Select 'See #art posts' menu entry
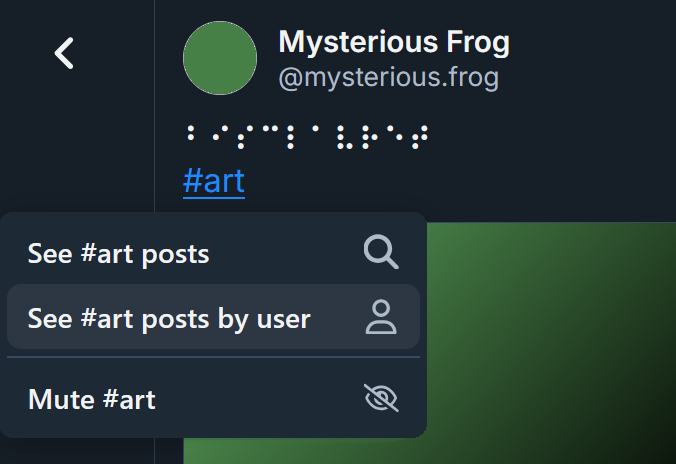Viewport: 676px width, 464px height. pyautogui.click(x=213, y=253)
